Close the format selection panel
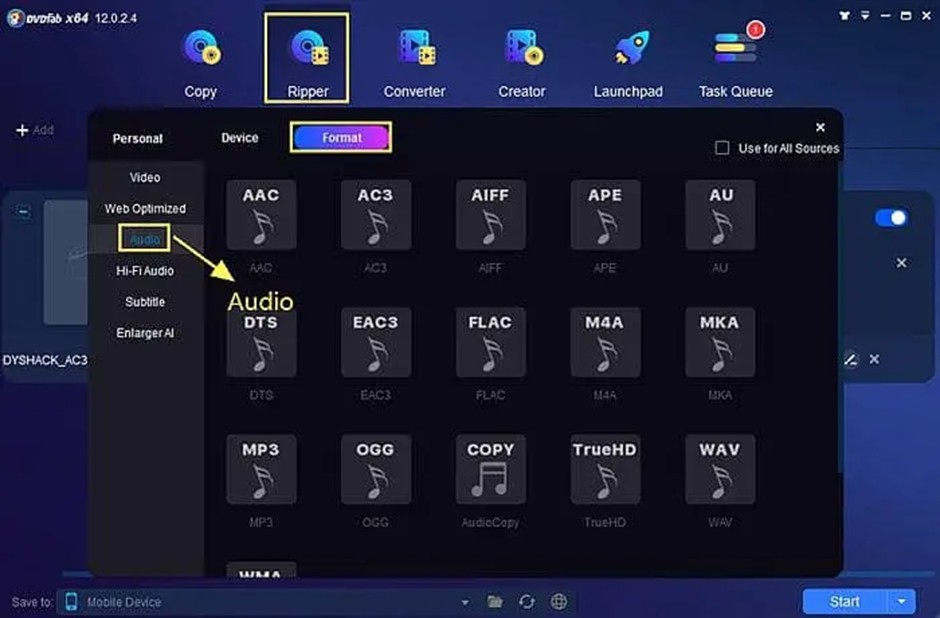Viewport: 940px width, 618px height. [x=820, y=127]
